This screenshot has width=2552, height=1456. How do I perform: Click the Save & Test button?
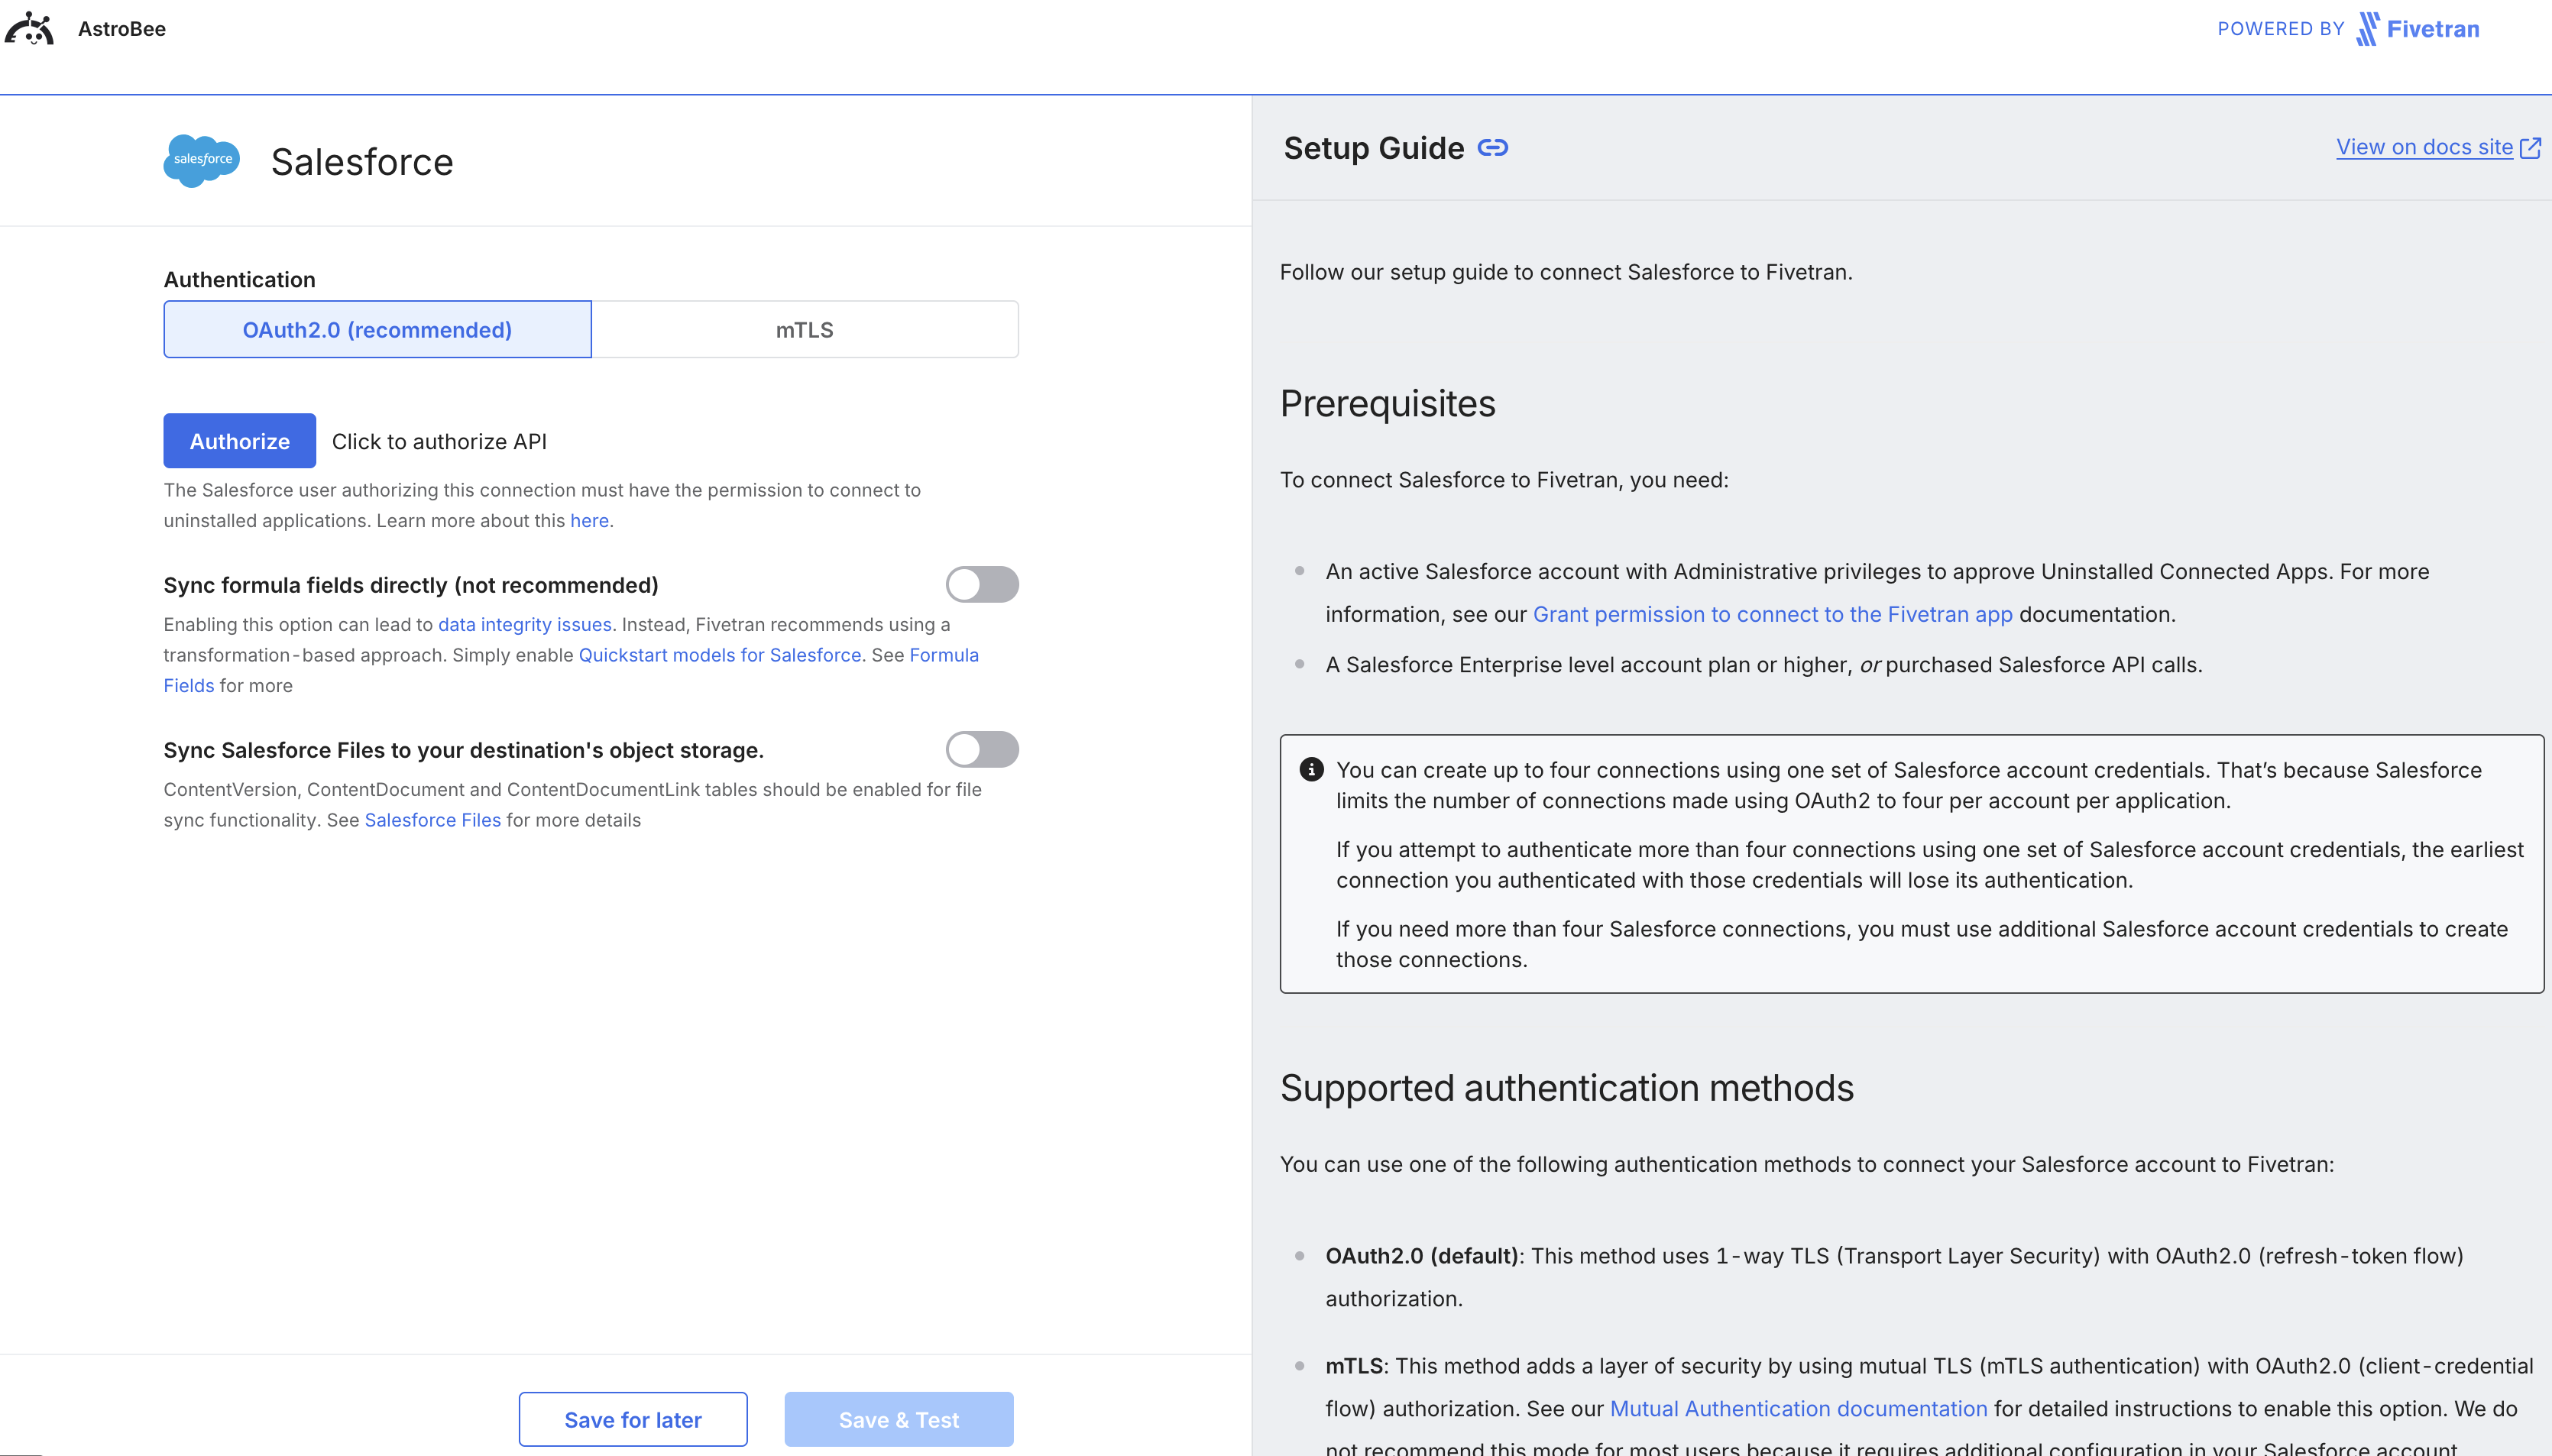(x=897, y=1419)
